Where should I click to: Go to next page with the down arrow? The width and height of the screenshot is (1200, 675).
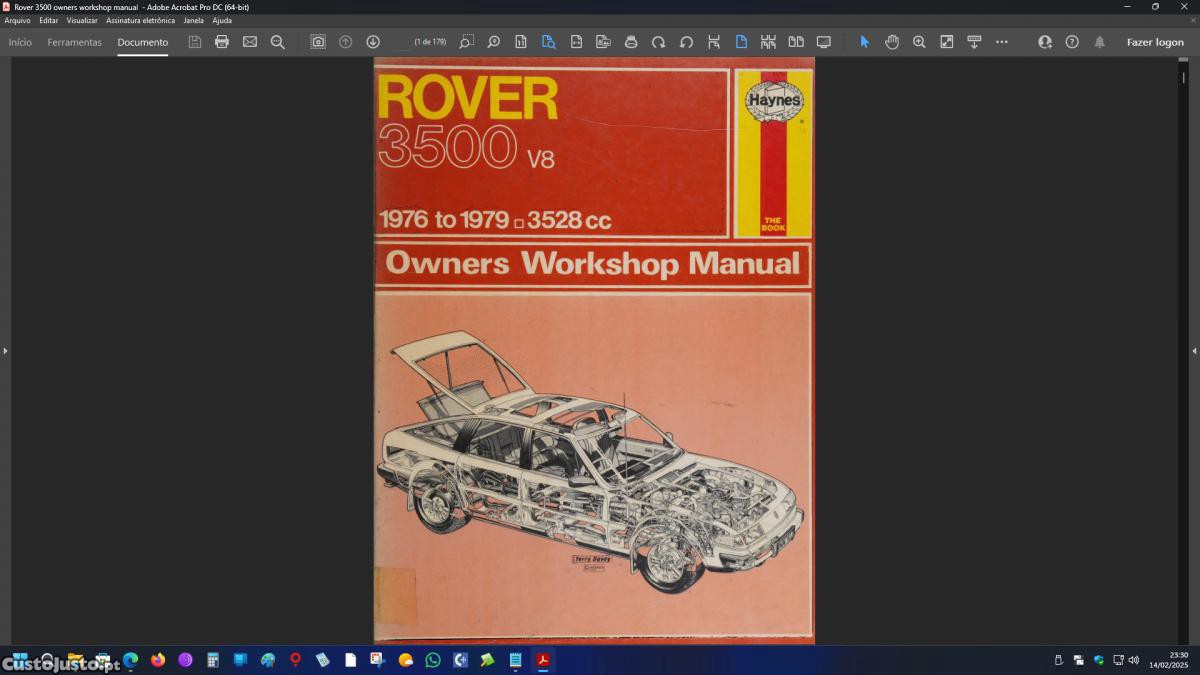[373, 42]
